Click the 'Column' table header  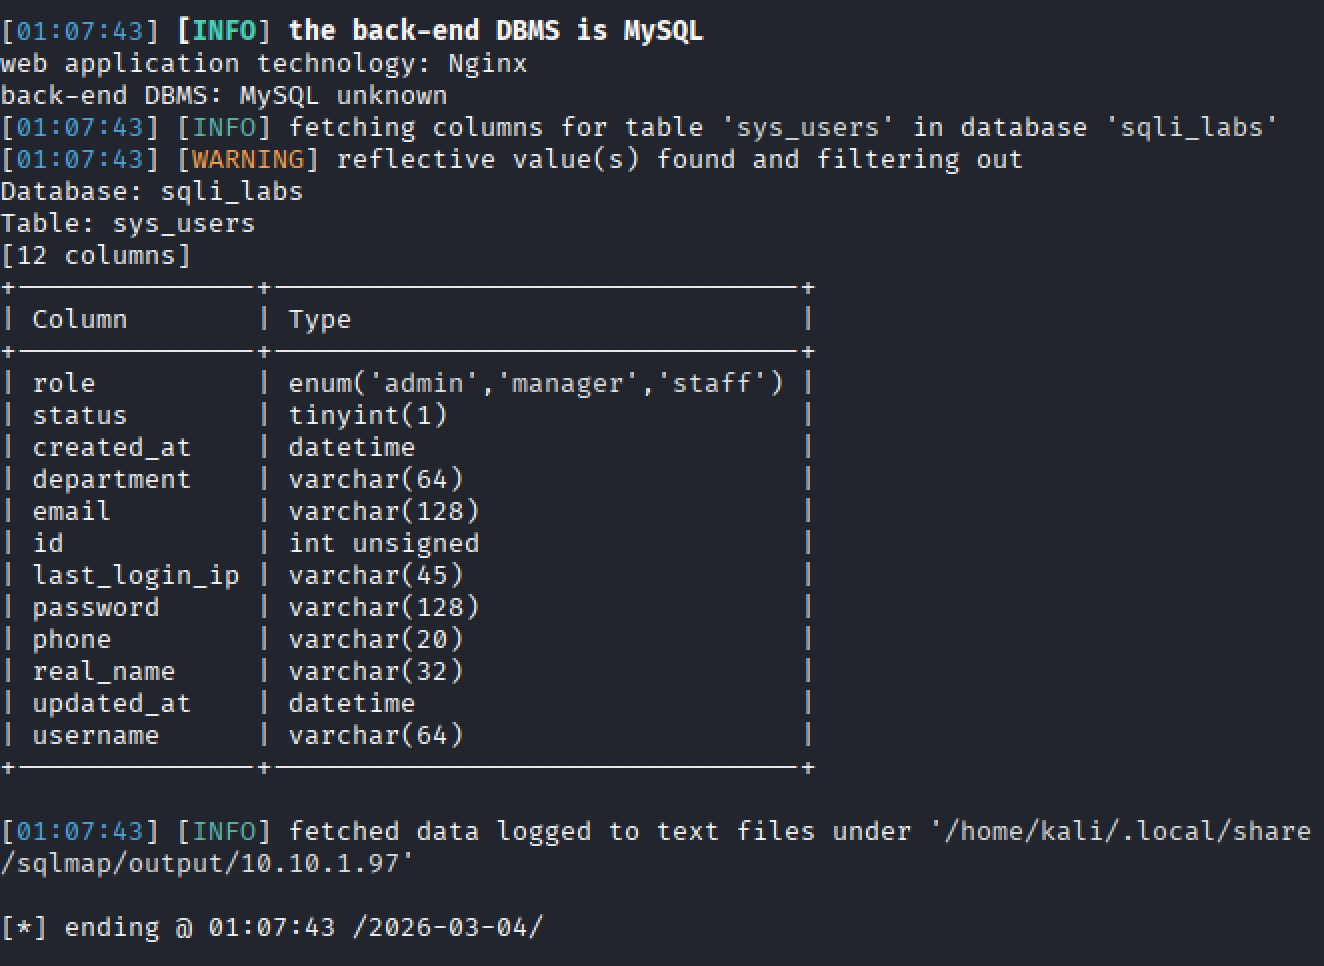(x=80, y=319)
